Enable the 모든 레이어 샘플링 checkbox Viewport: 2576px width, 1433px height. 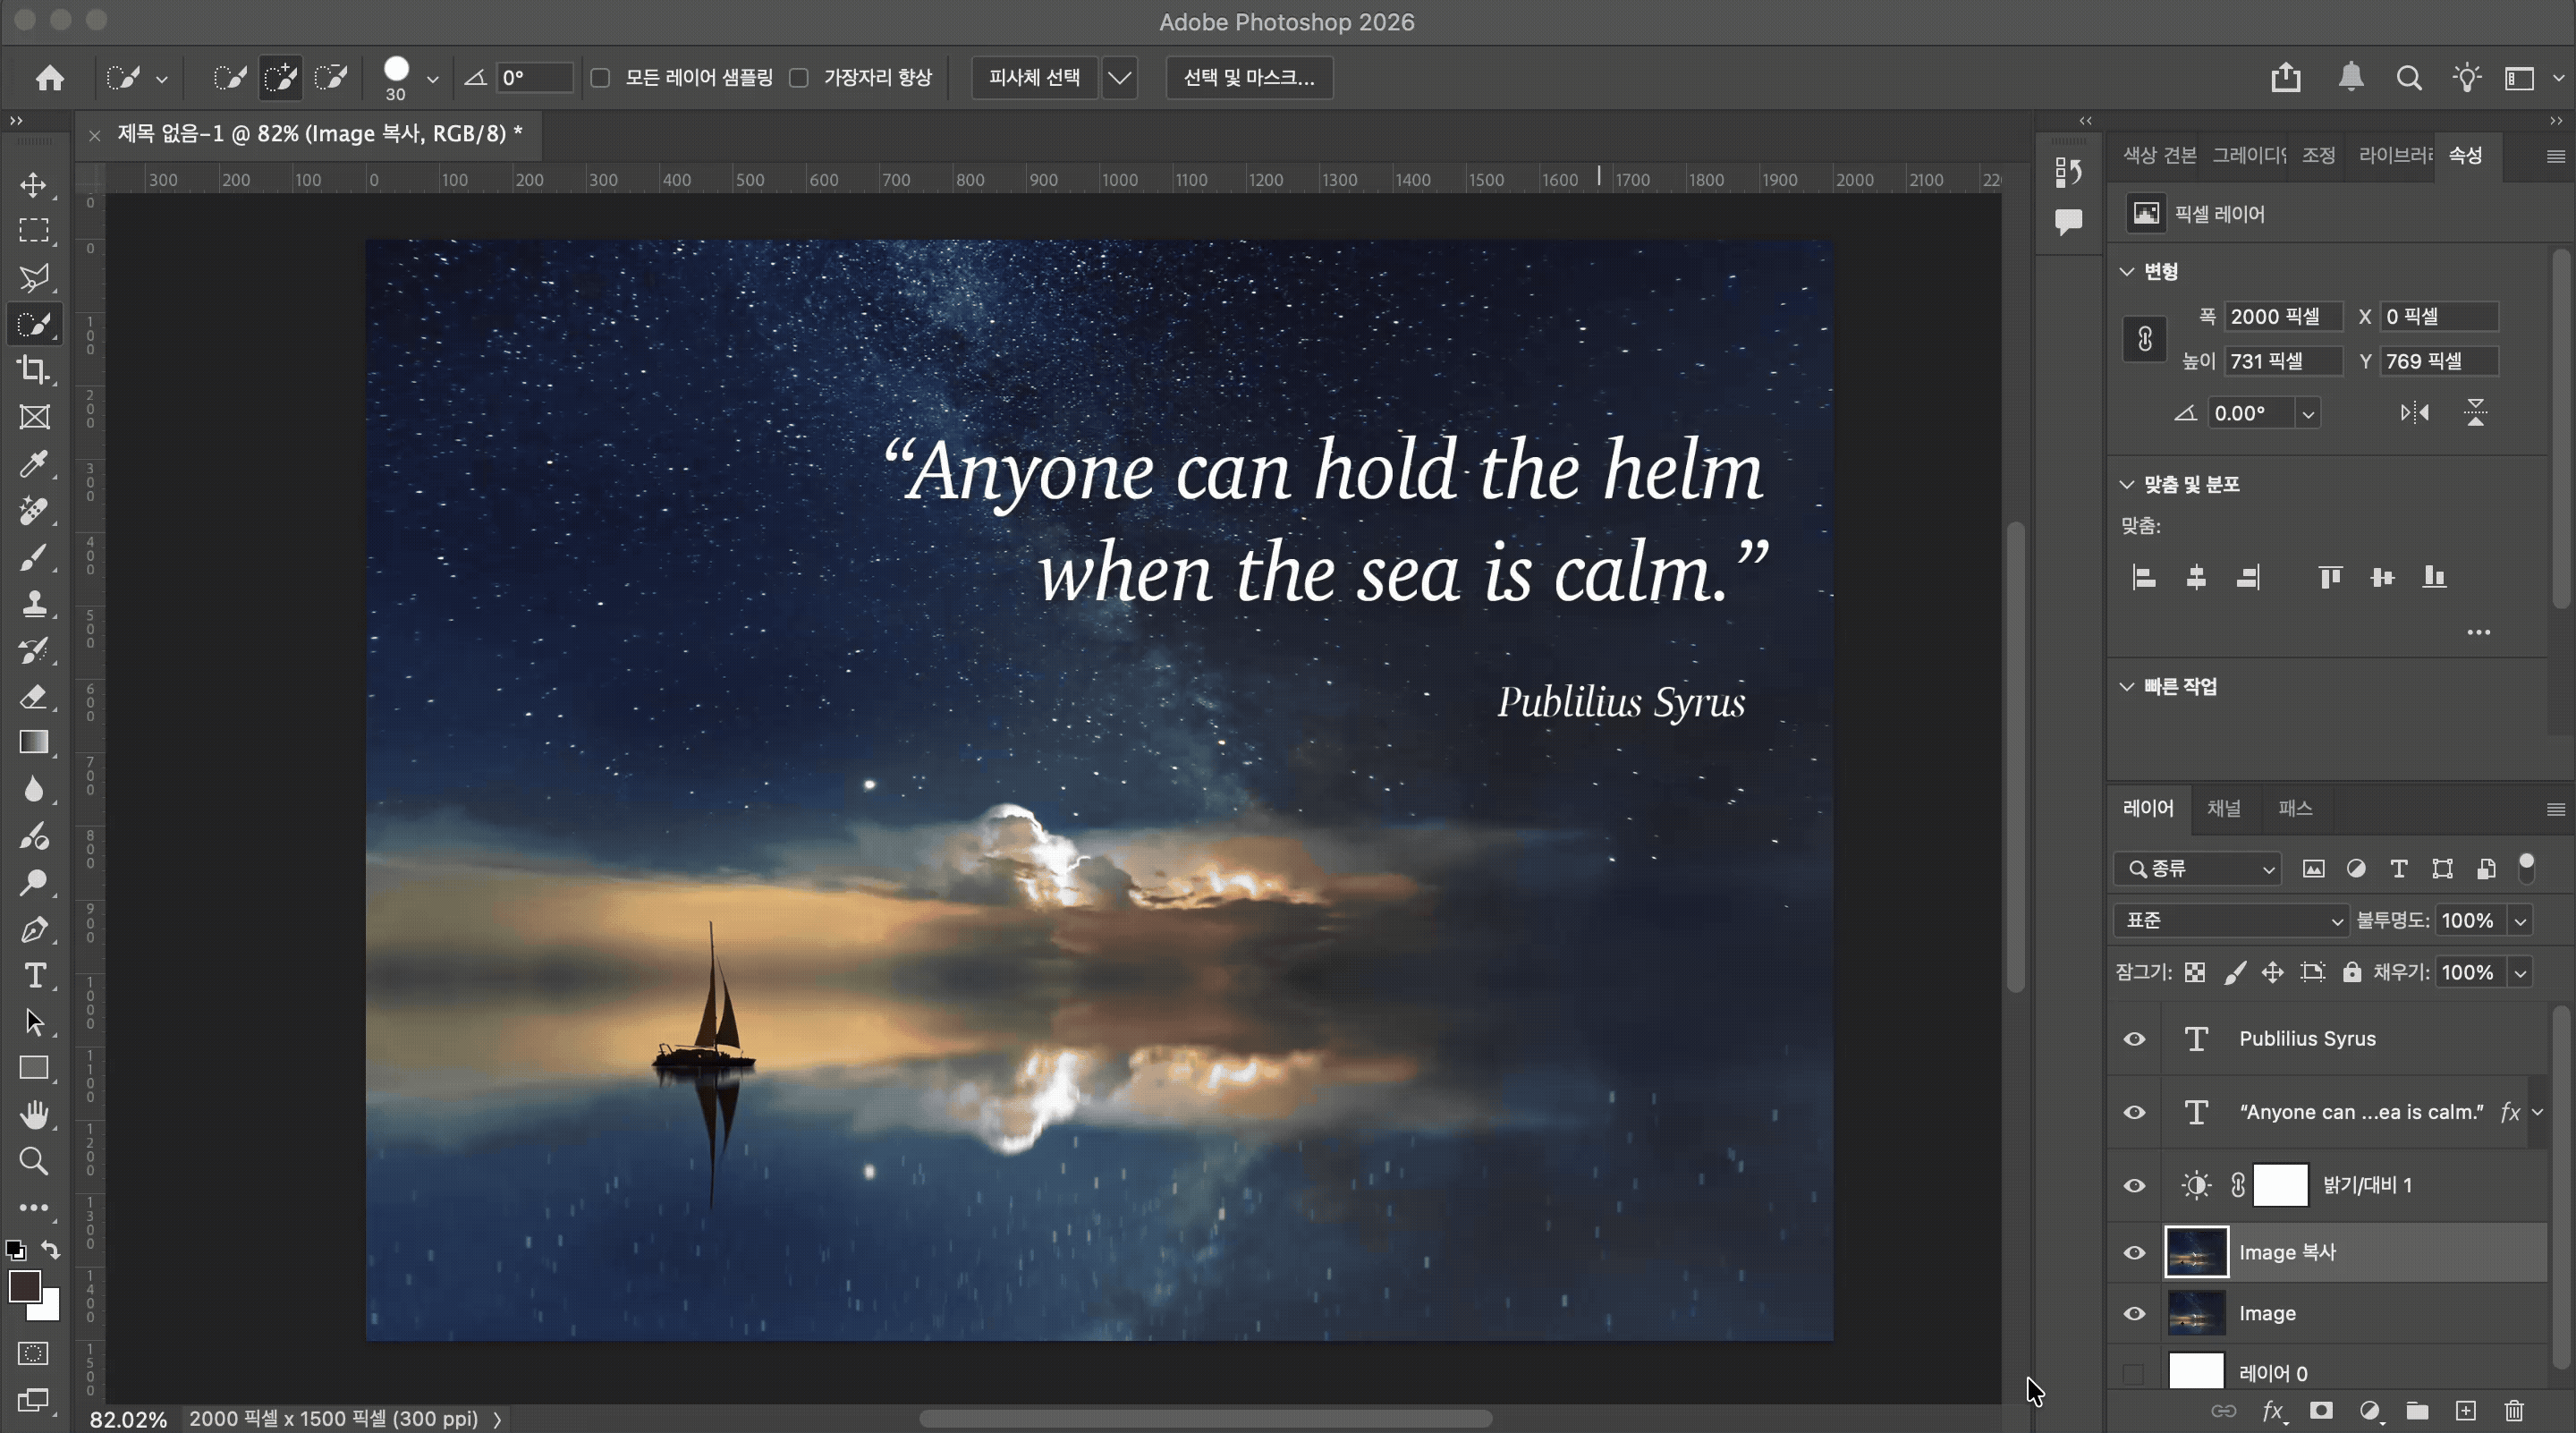(x=601, y=78)
